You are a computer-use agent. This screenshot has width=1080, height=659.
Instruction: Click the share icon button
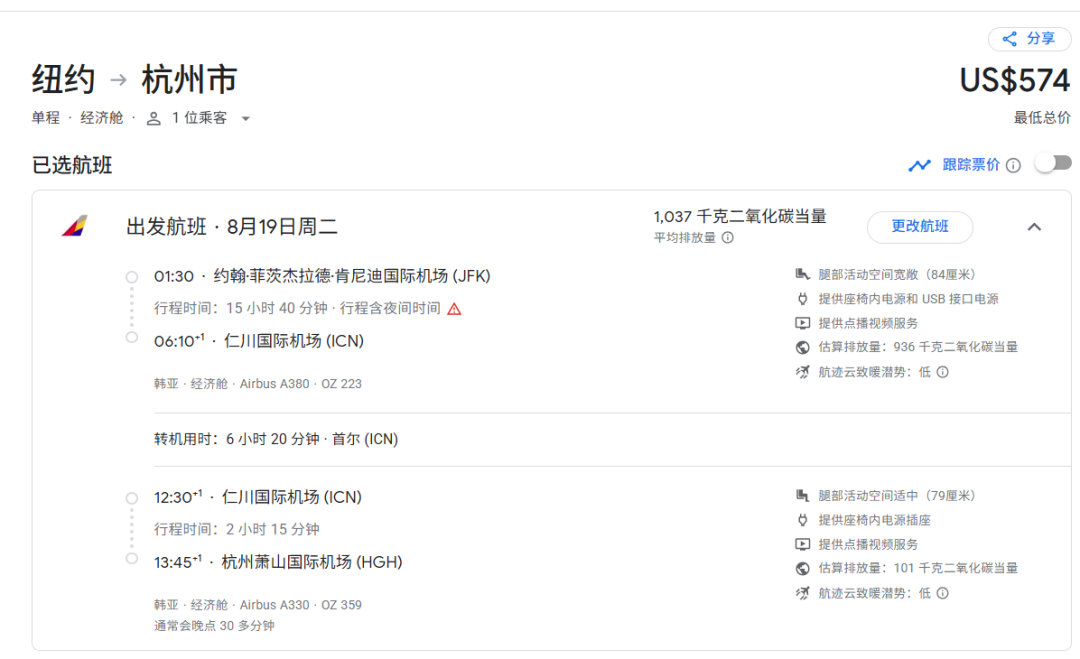point(1009,39)
